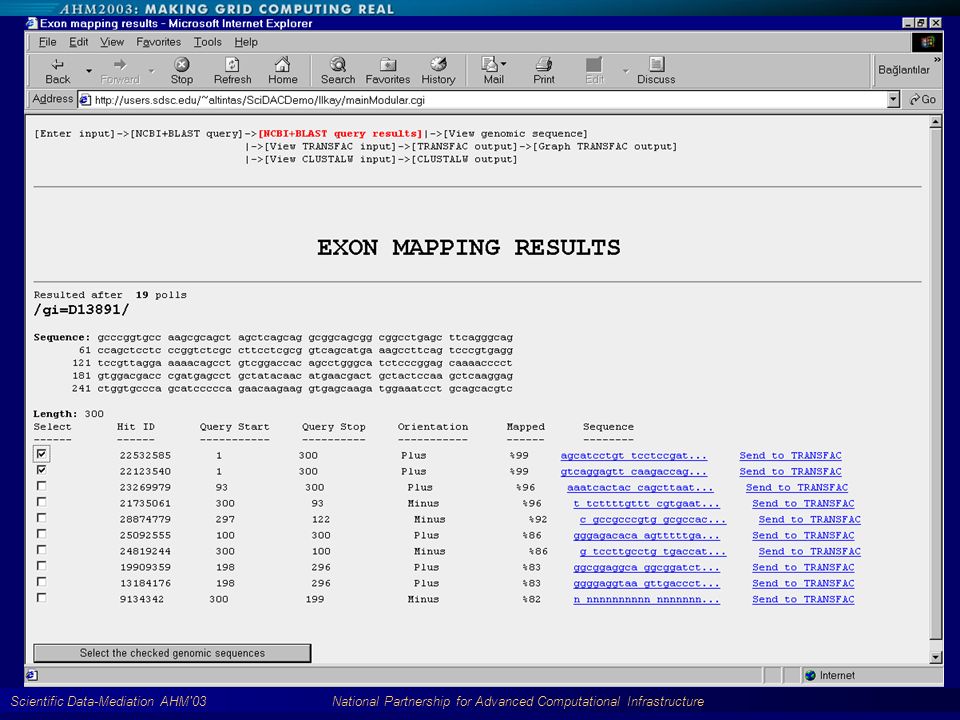Click Send to TRANSFAC for hit 22532585
This screenshot has height=720, width=960.
click(x=790, y=456)
